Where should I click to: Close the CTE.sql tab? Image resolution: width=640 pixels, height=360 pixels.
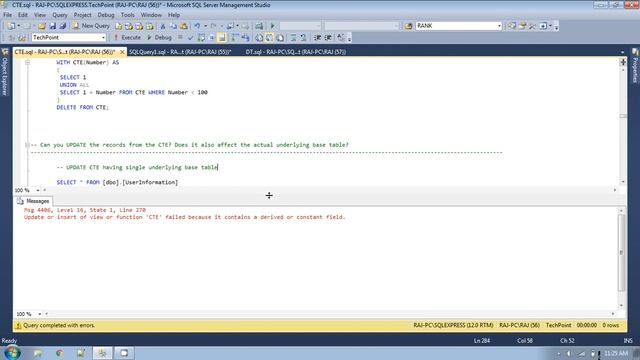[122, 52]
